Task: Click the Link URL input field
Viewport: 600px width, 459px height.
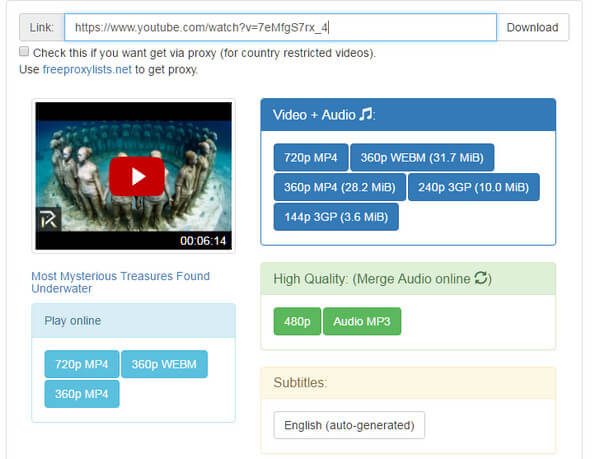Action: 280,28
